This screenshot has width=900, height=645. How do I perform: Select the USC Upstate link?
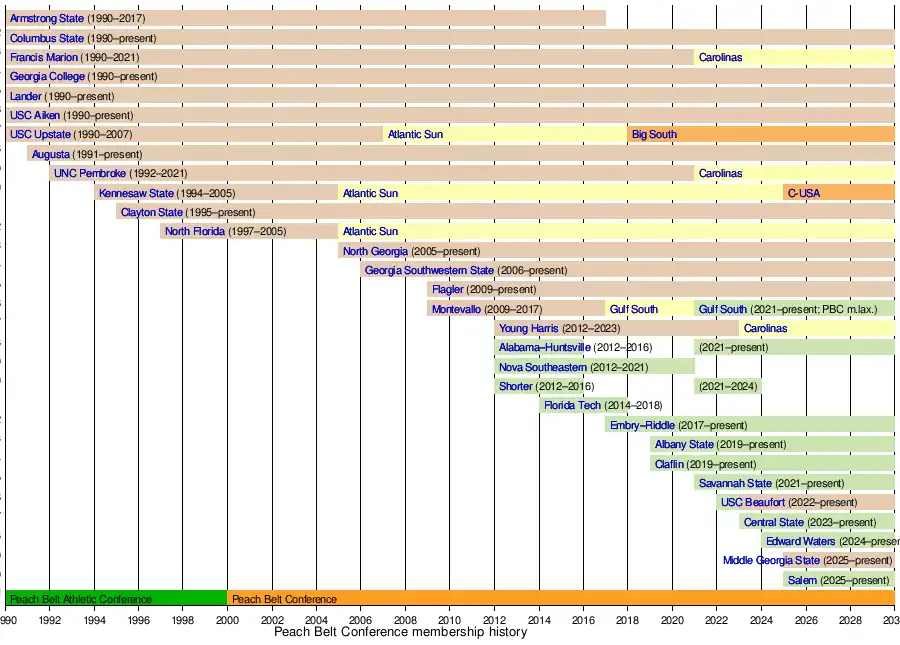tap(40, 134)
